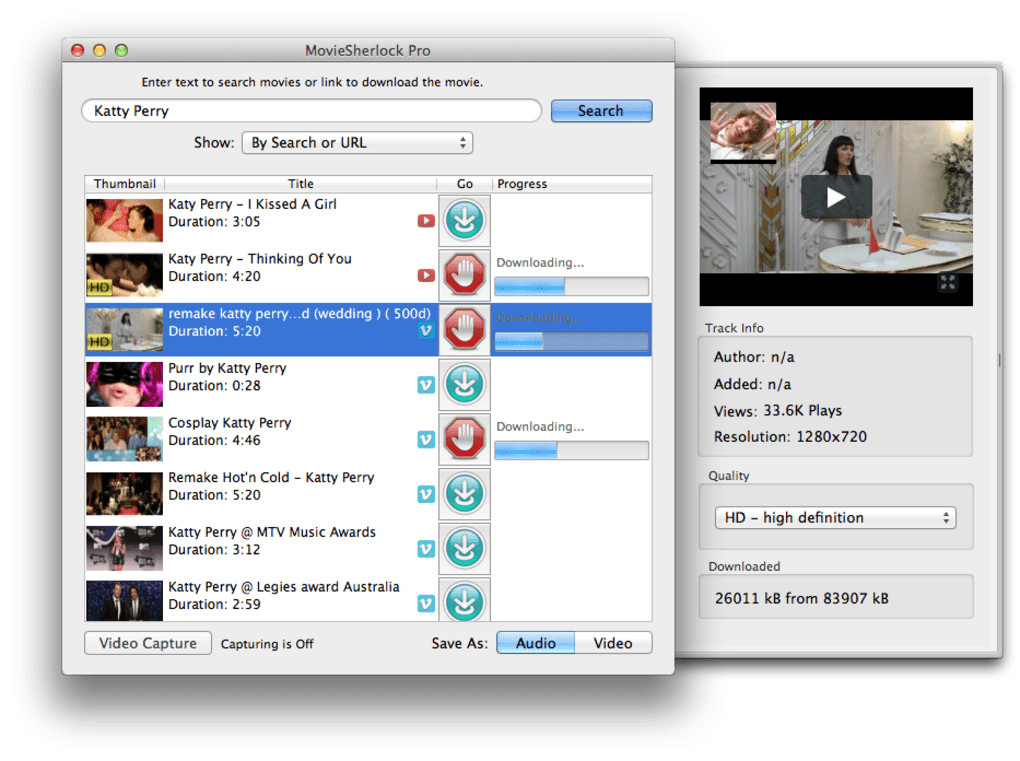Click Vimeo icon on Remake Hot'n Cold row

click(426, 494)
